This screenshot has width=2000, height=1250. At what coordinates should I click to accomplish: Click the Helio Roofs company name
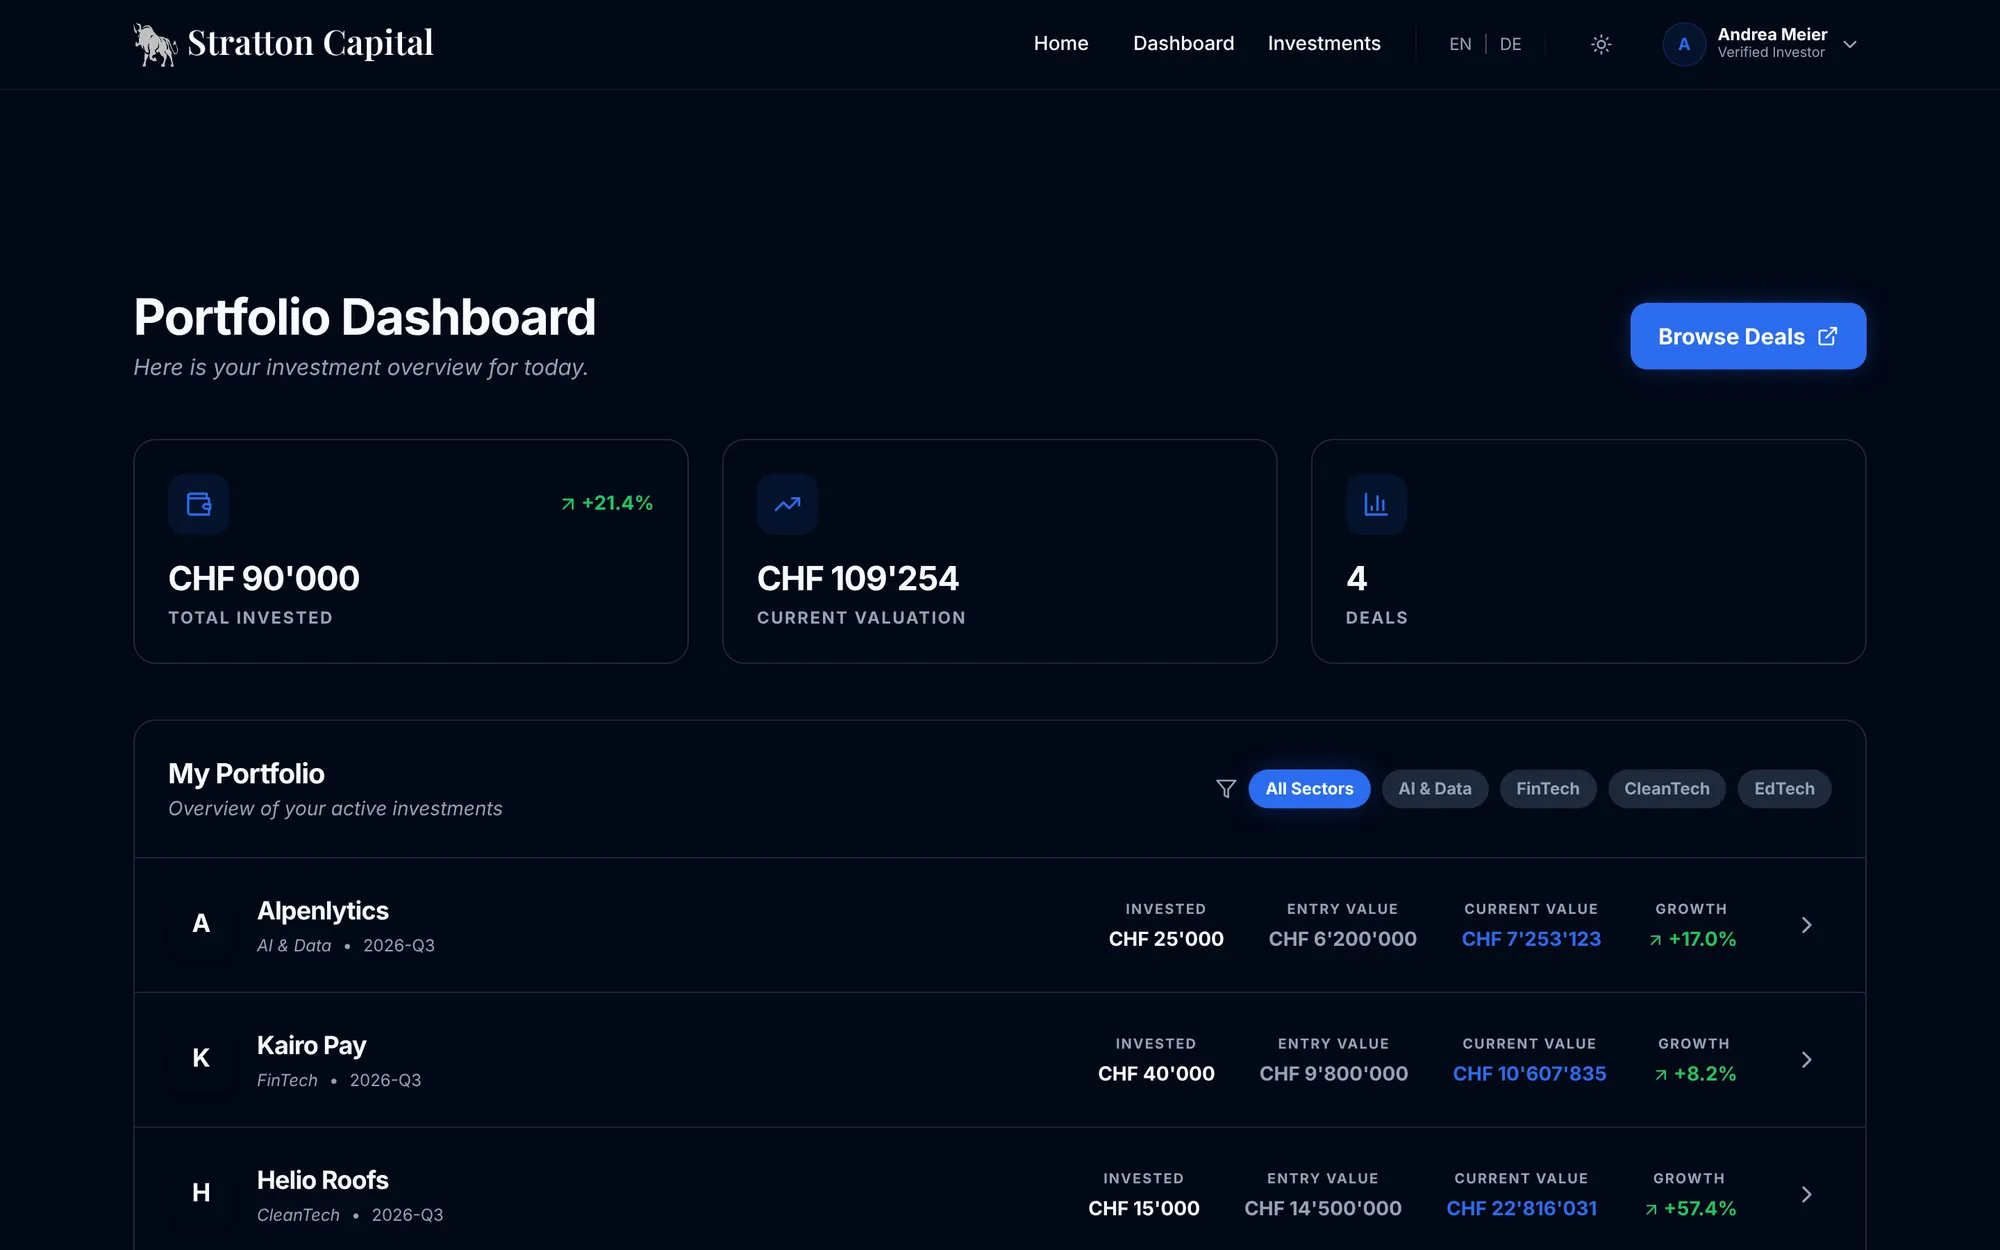322,1180
